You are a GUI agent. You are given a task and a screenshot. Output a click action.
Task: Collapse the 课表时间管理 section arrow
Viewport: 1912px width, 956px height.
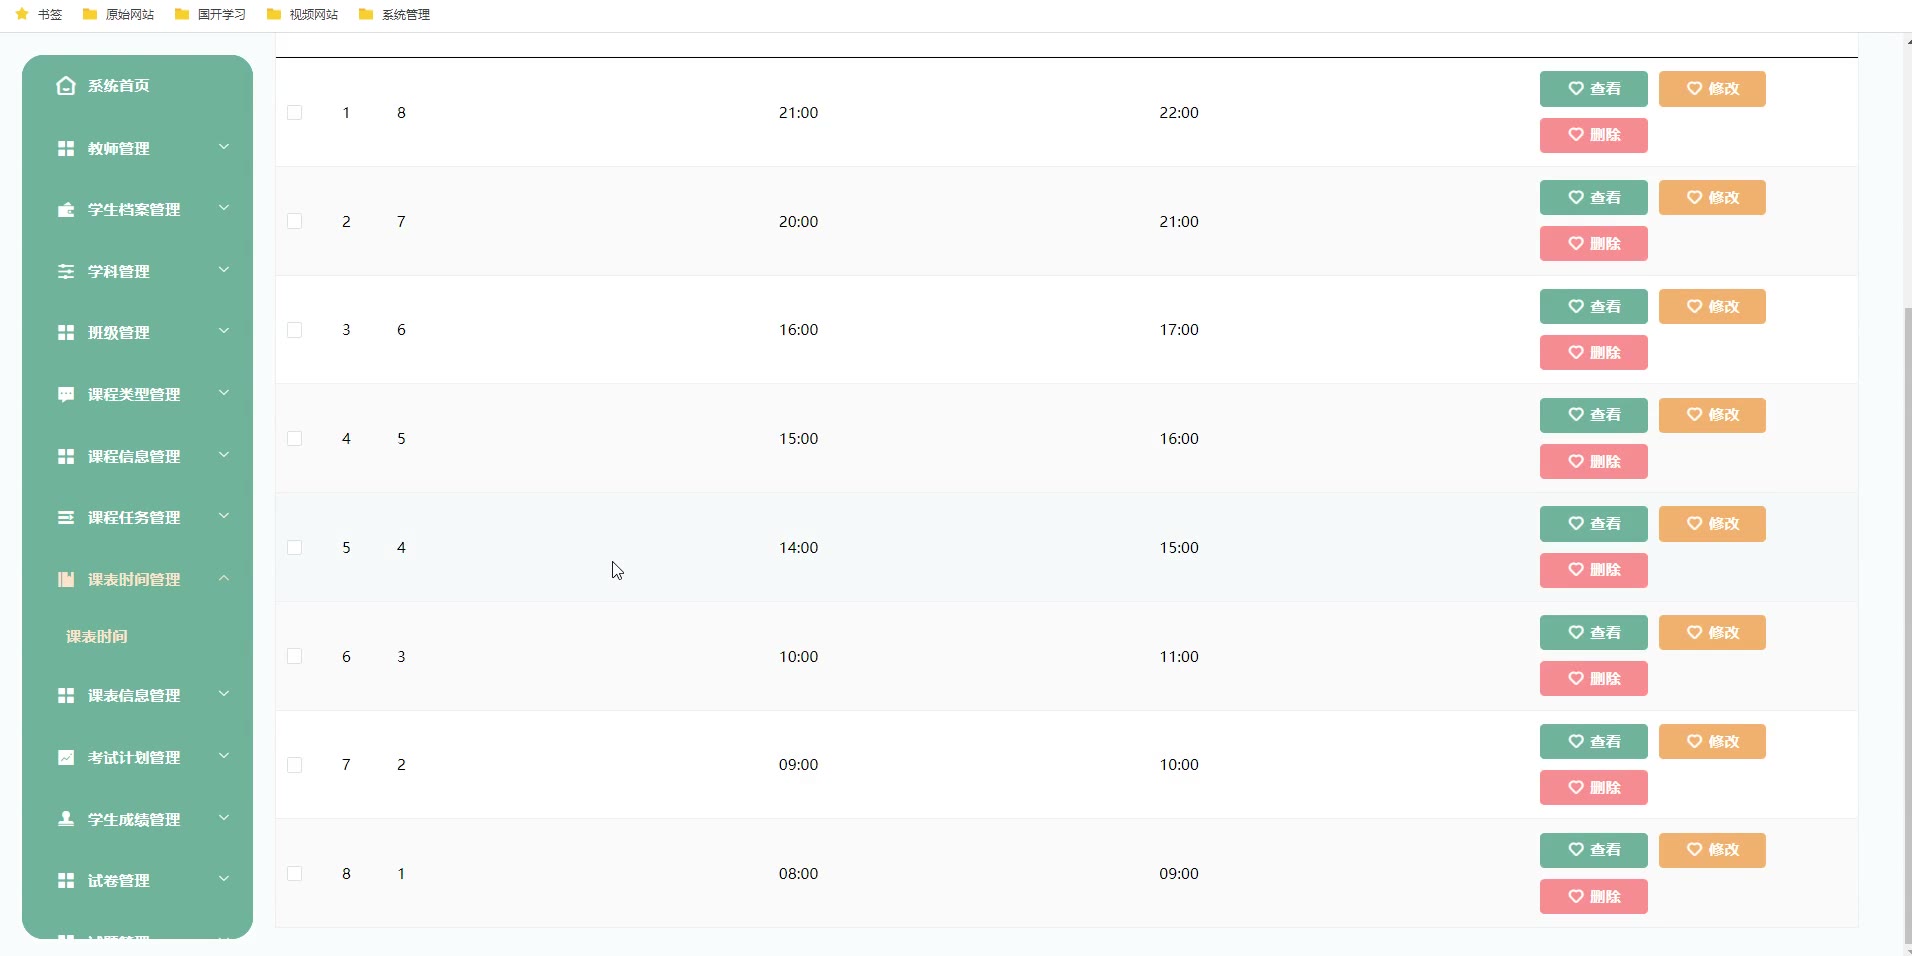(224, 578)
